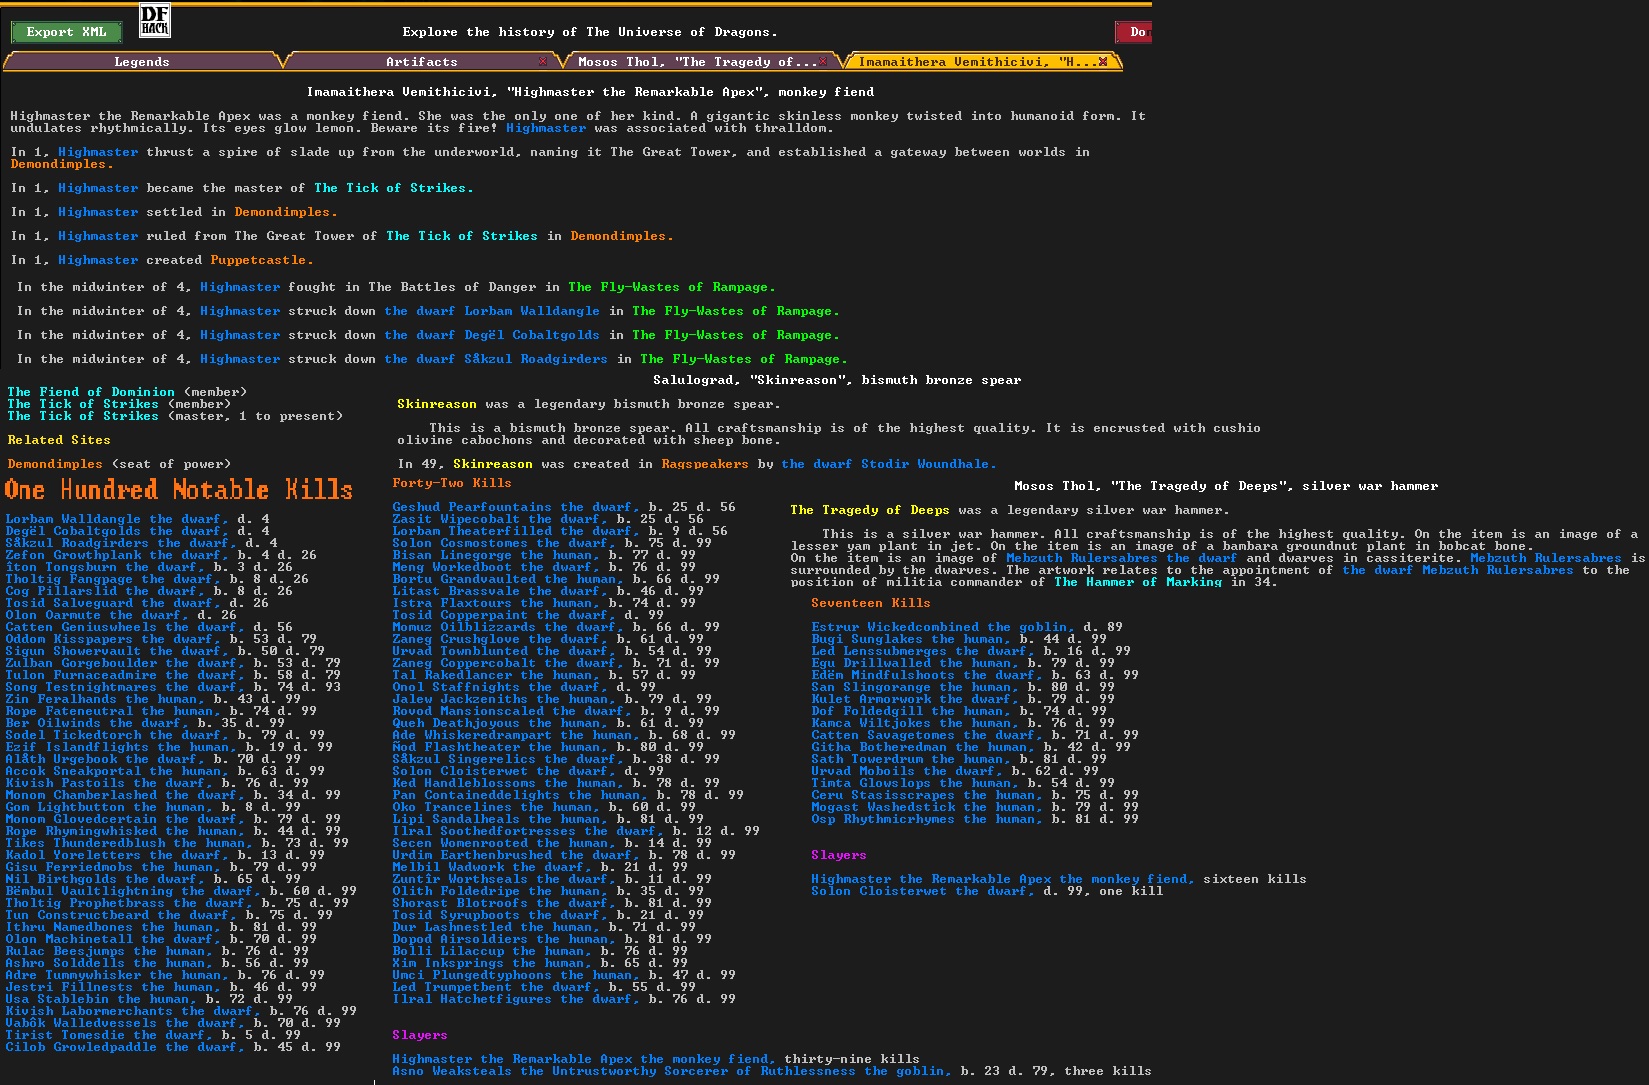
Task: Open Zefon Growthplank the dwarf kill entry
Action: coord(160,555)
